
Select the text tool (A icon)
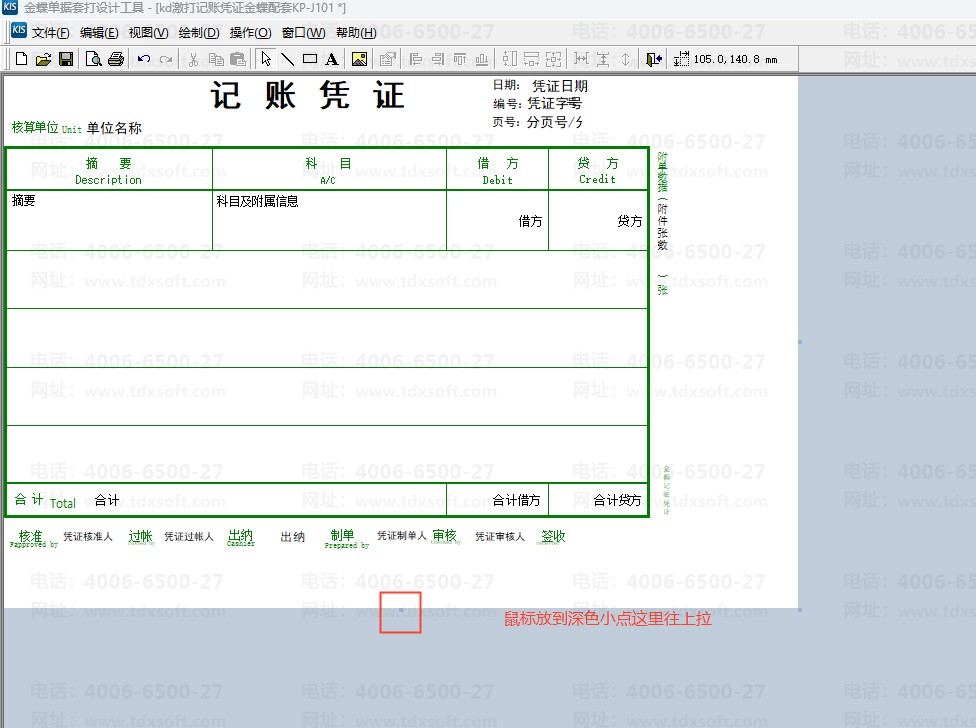pos(331,59)
